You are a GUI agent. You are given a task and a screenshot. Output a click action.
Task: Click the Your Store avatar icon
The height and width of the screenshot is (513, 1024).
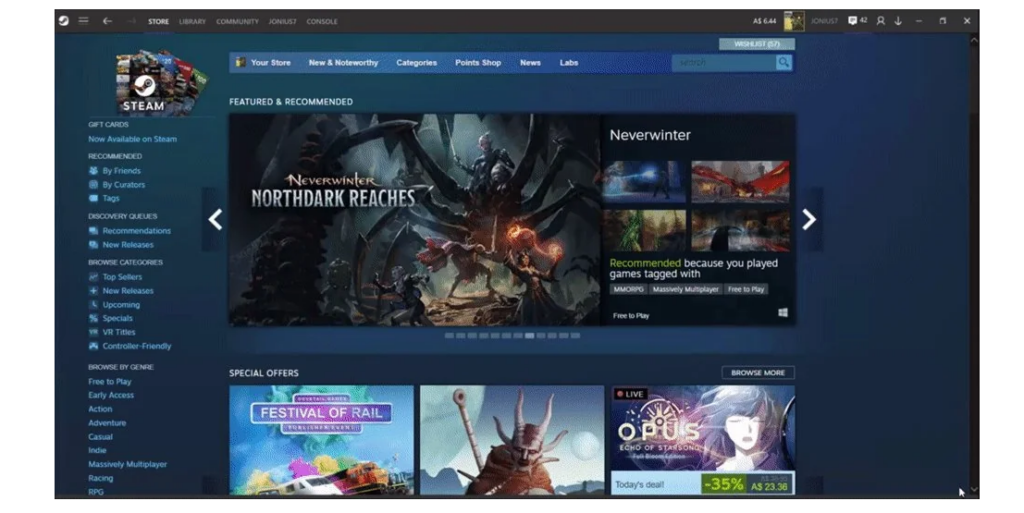click(x=240, y=62)
